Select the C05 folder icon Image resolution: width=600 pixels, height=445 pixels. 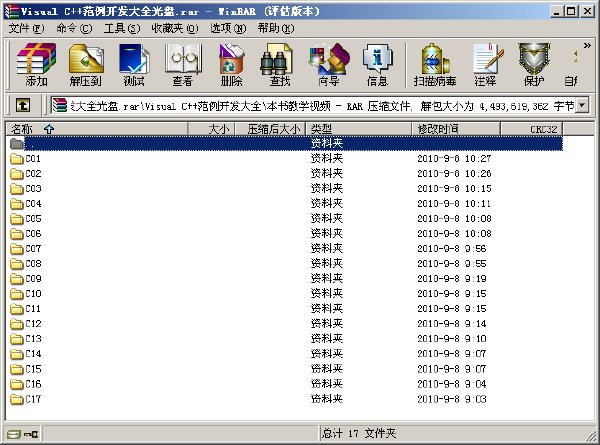(x=16, y=218)
